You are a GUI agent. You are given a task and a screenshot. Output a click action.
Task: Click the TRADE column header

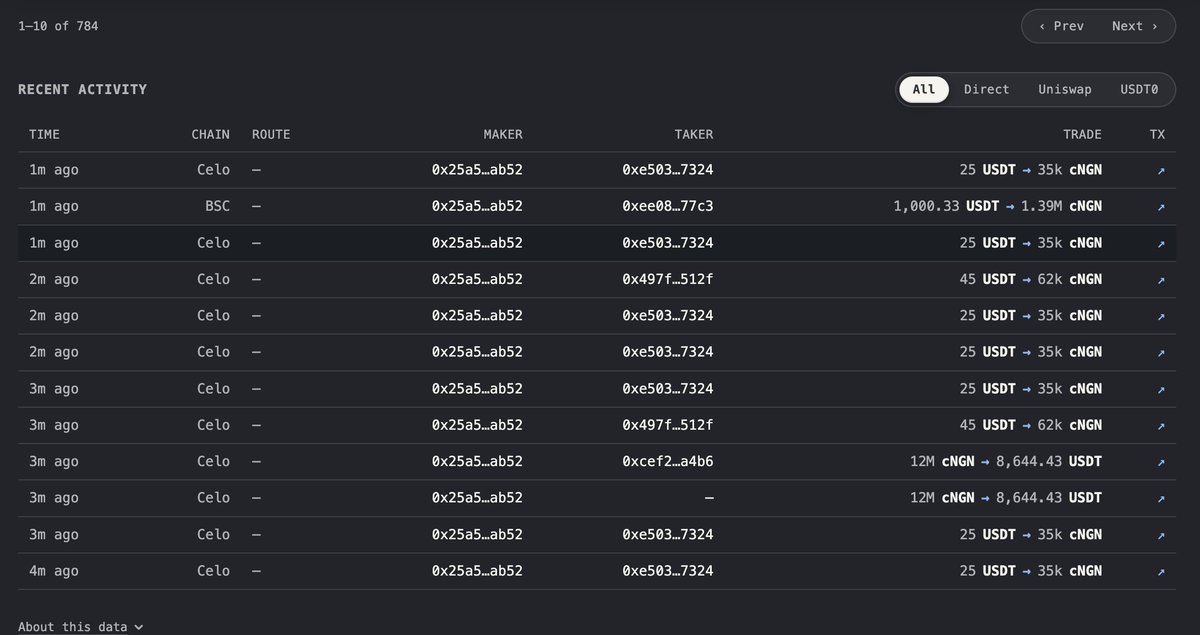(x=1082, y=134)
